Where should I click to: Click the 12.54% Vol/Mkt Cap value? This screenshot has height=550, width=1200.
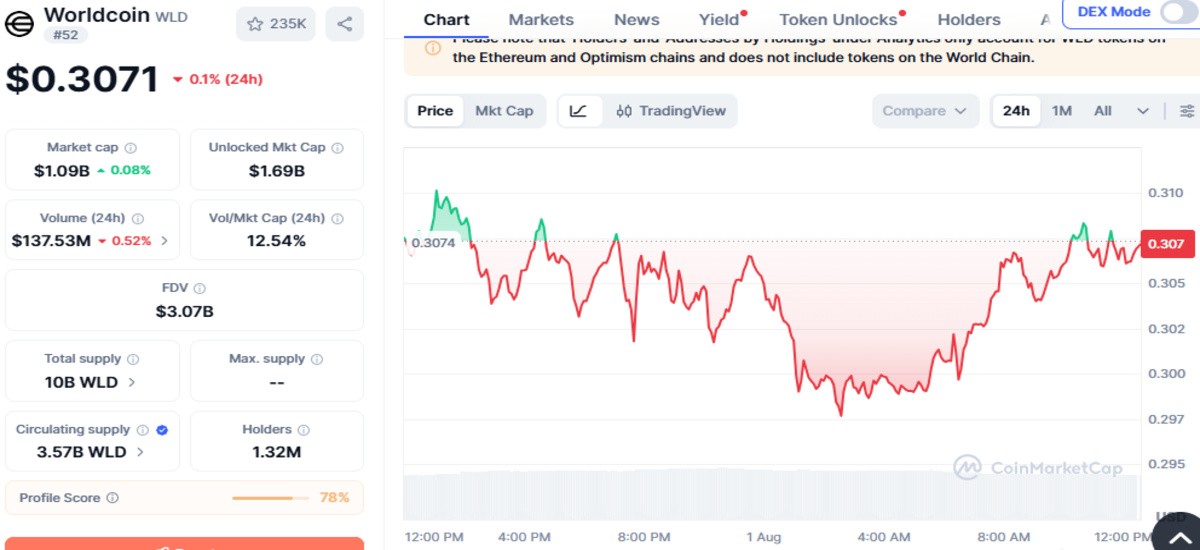277,241
